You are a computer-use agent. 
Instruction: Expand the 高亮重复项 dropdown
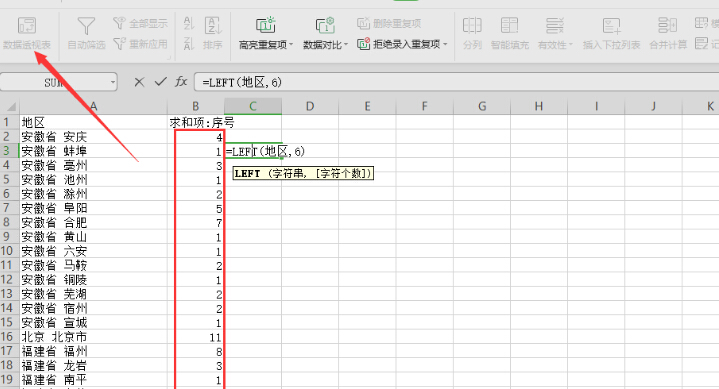click(x=291, y=45)
